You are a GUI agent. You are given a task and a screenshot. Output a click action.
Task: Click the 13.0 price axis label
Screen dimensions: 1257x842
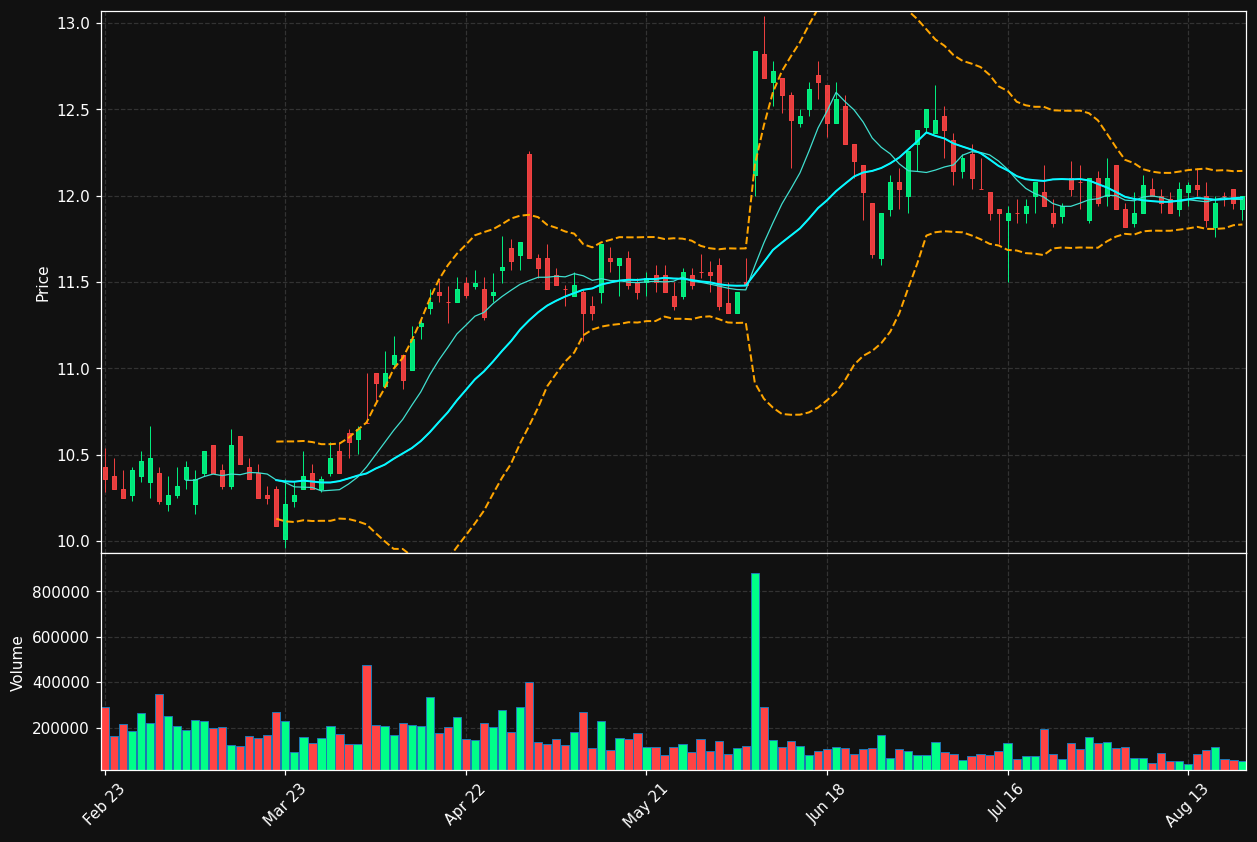pyautogui.click(x=75, y=23)
